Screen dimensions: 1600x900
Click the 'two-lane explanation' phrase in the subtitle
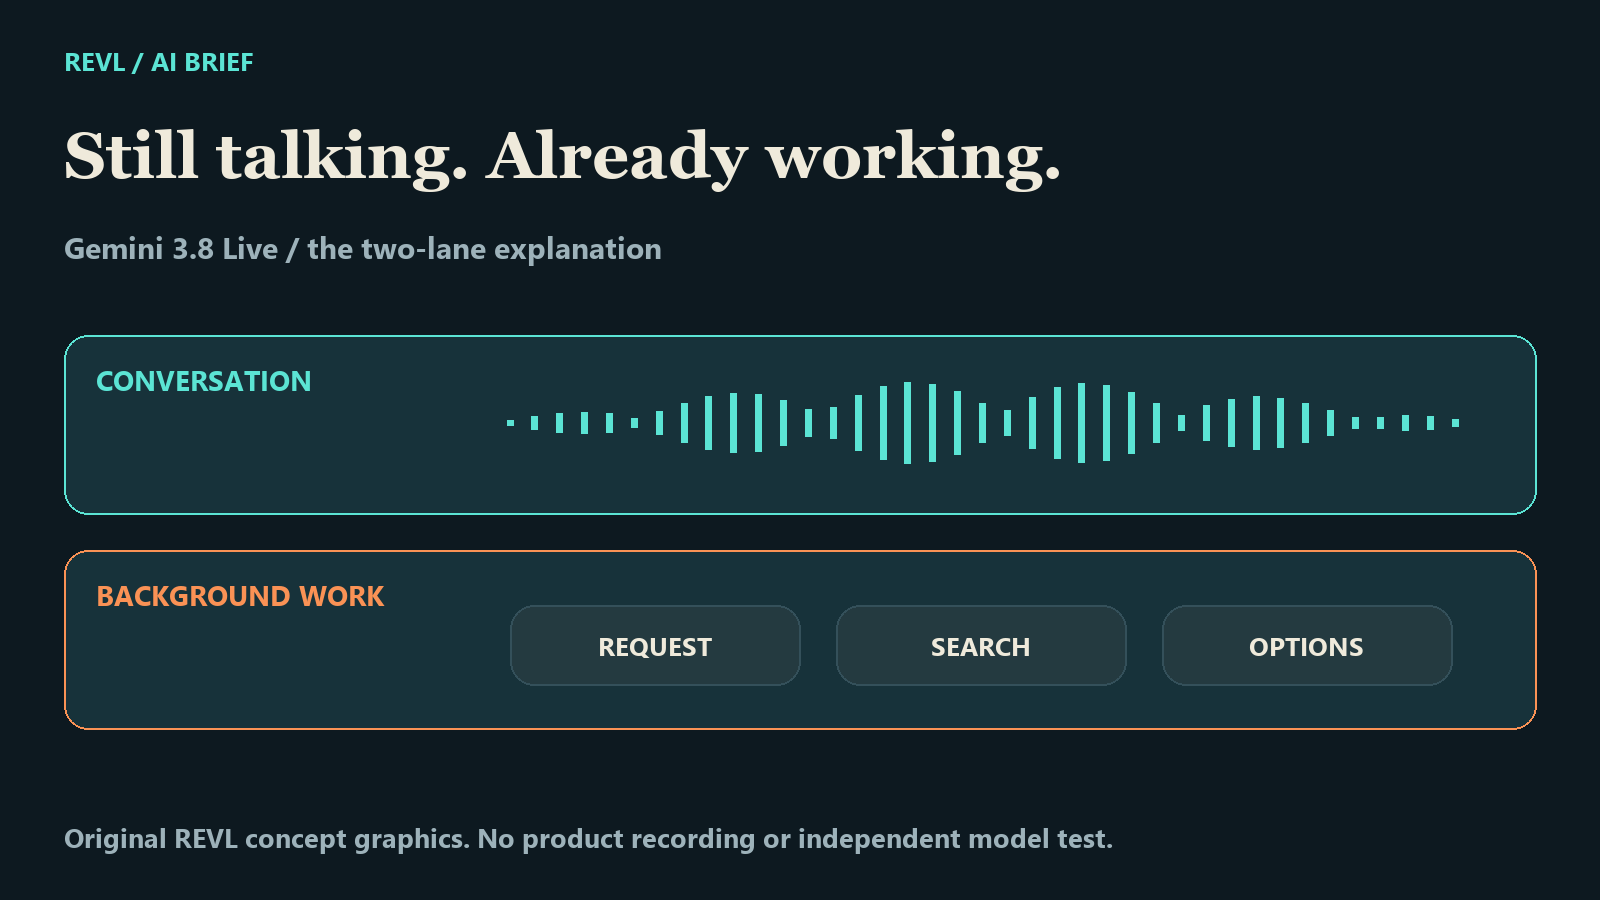click(x=511, y=249)
